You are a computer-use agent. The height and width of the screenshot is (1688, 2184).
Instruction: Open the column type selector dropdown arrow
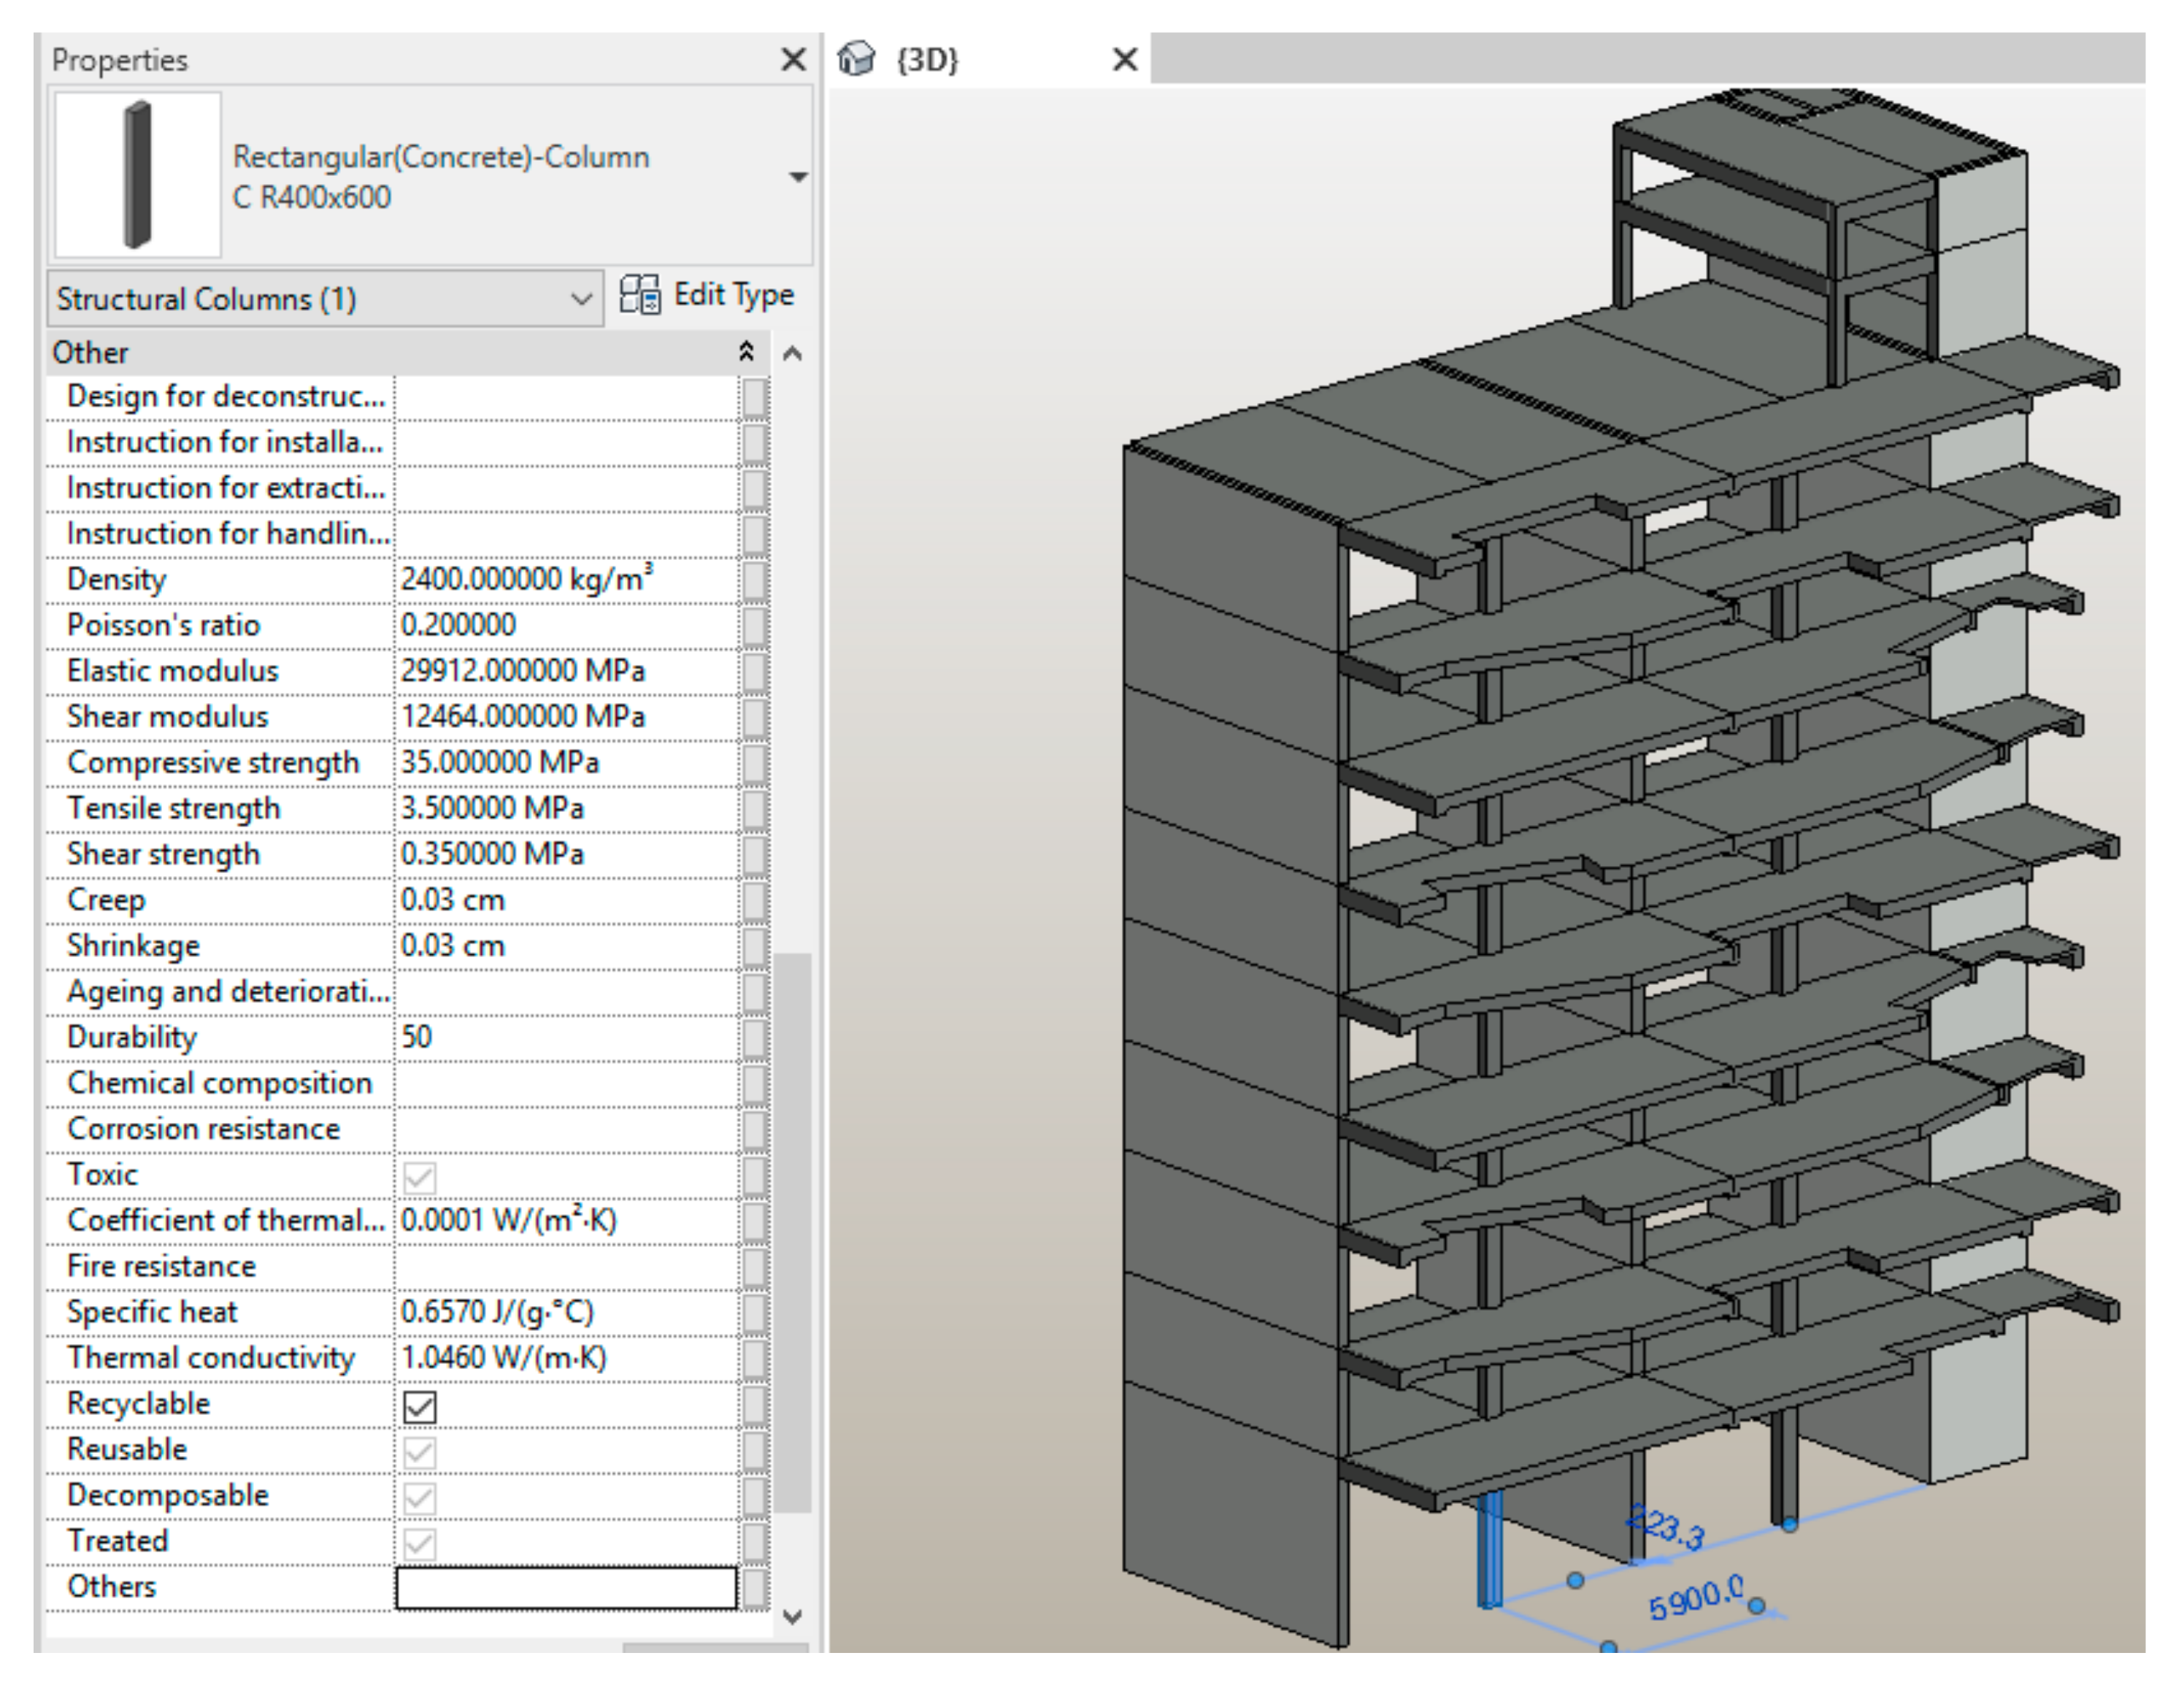(x=797, y=177)
